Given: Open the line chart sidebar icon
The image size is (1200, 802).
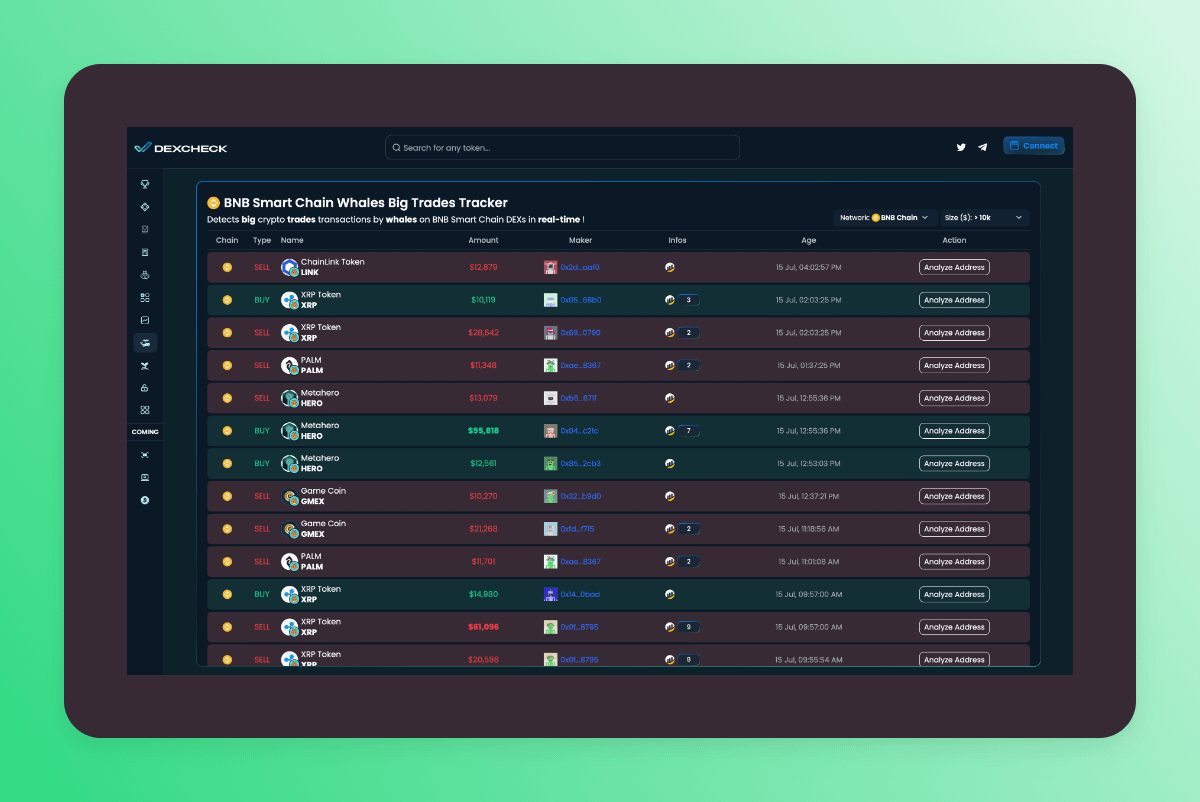Looking at the screenshot, I should (x=145, y=320).
